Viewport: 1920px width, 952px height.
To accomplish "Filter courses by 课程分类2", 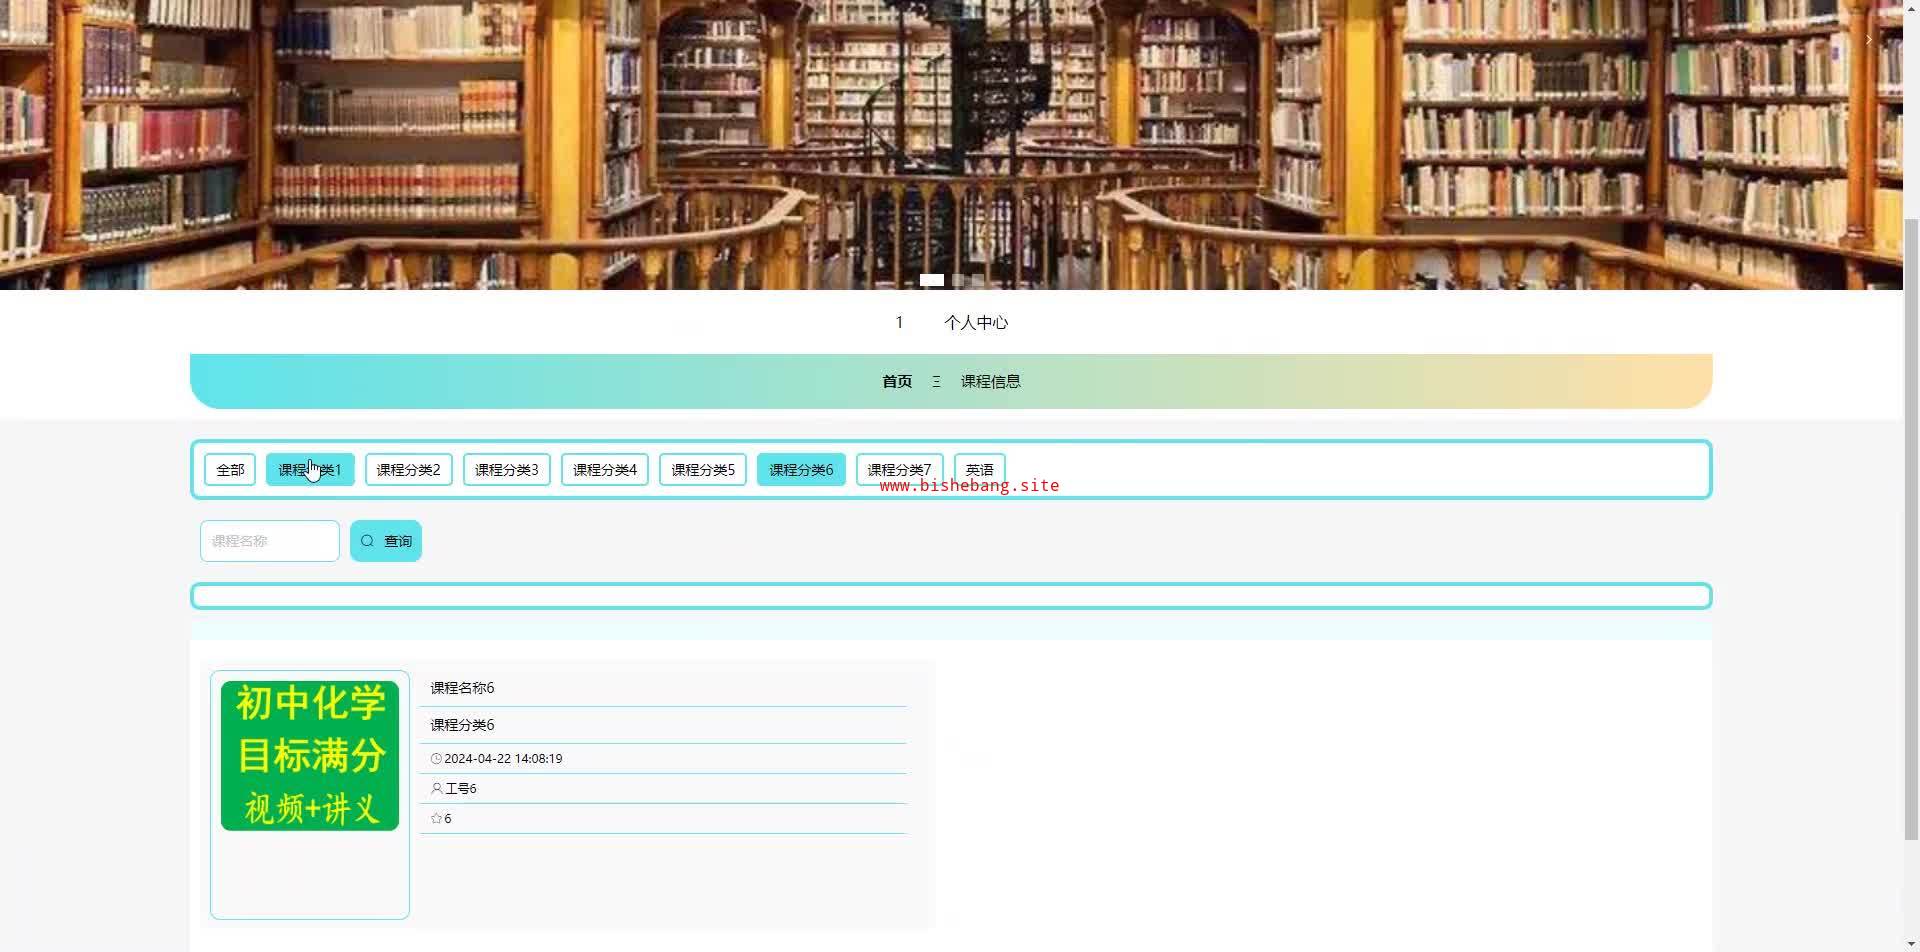I will coord(408,470).
